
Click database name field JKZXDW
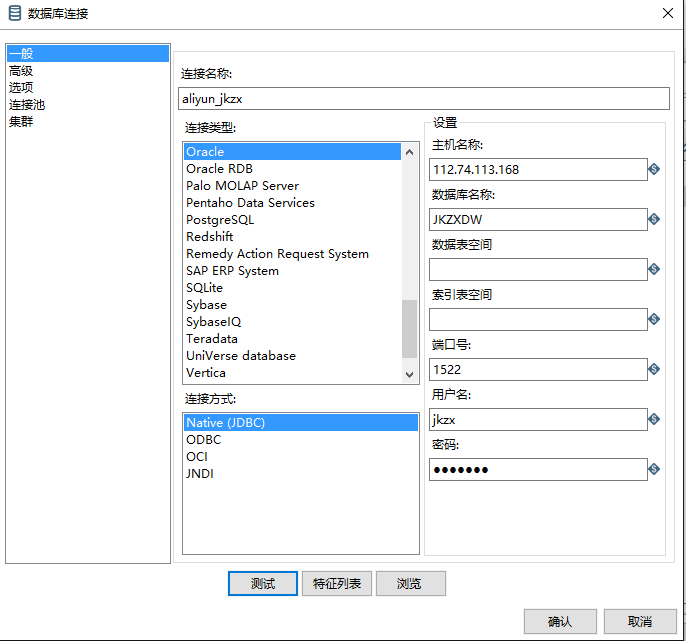[x=538, y=219]
